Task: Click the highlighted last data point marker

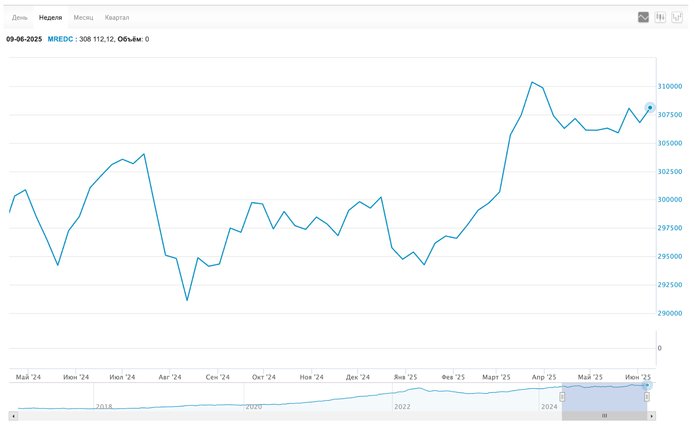Action: coord(650,108)
